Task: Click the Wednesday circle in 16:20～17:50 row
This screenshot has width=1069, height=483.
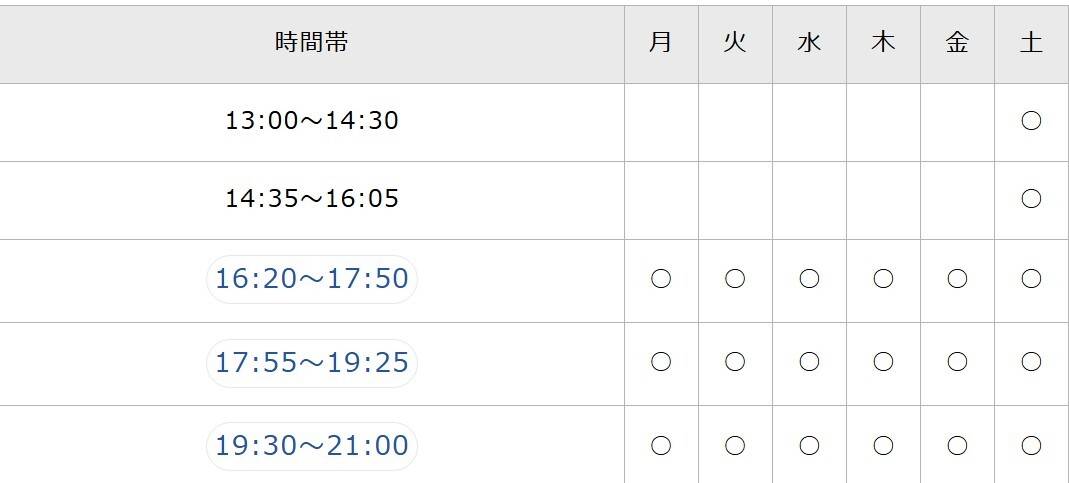Action: 809,279
